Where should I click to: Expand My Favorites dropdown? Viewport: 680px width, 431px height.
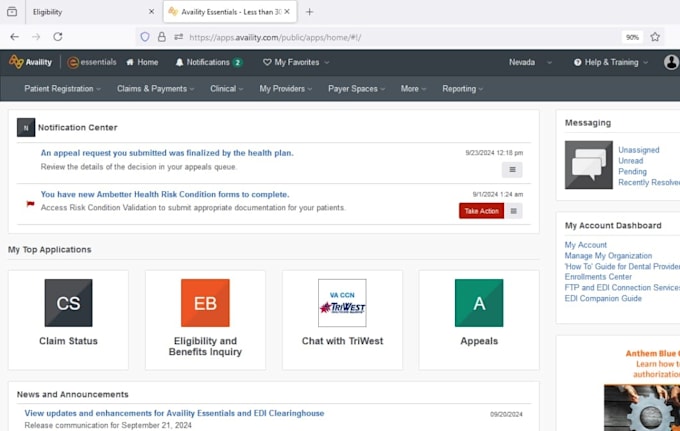point(296,62)
